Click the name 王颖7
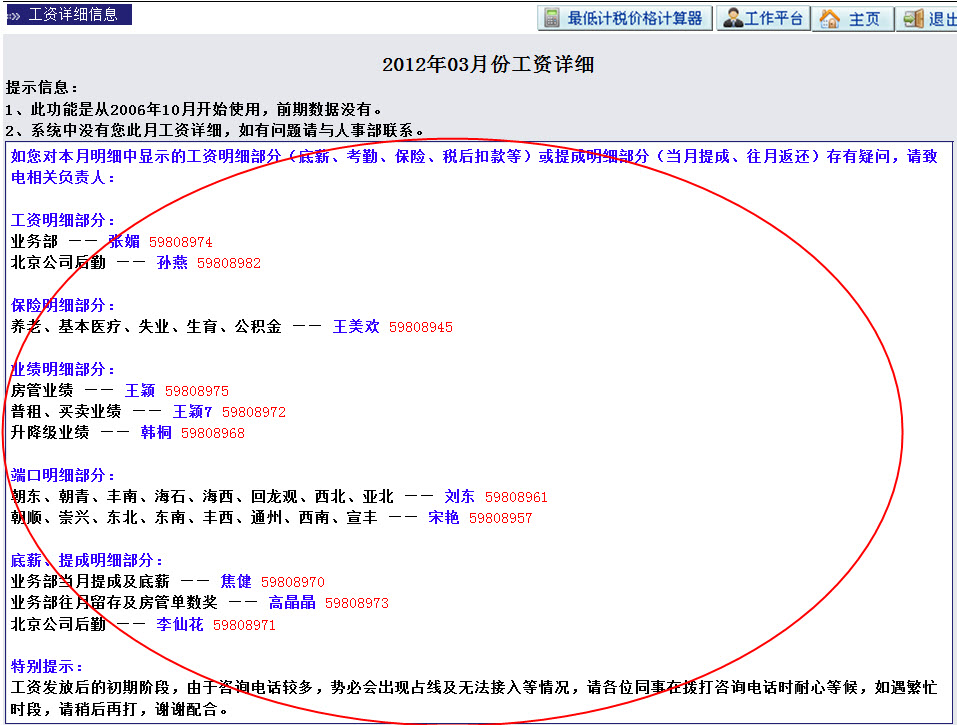Image resolution: width=957 pixels, height=725 pixels. pos(192,412)
